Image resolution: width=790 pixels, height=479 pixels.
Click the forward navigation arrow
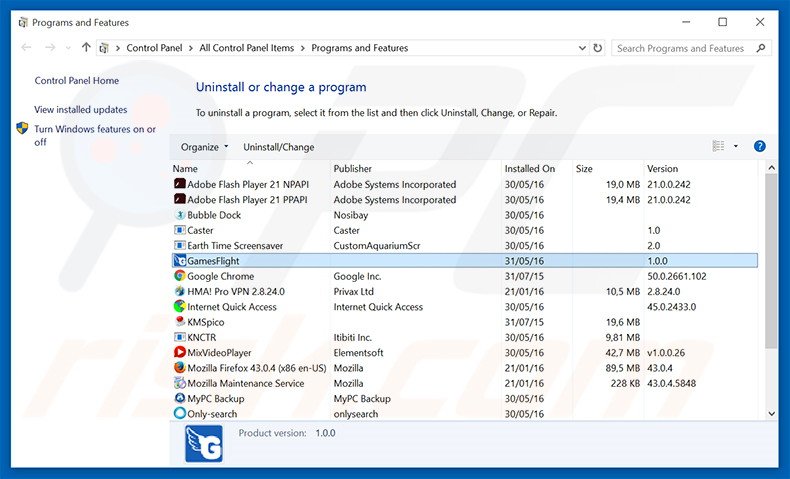pyautogui.click(x=50, y=47)
